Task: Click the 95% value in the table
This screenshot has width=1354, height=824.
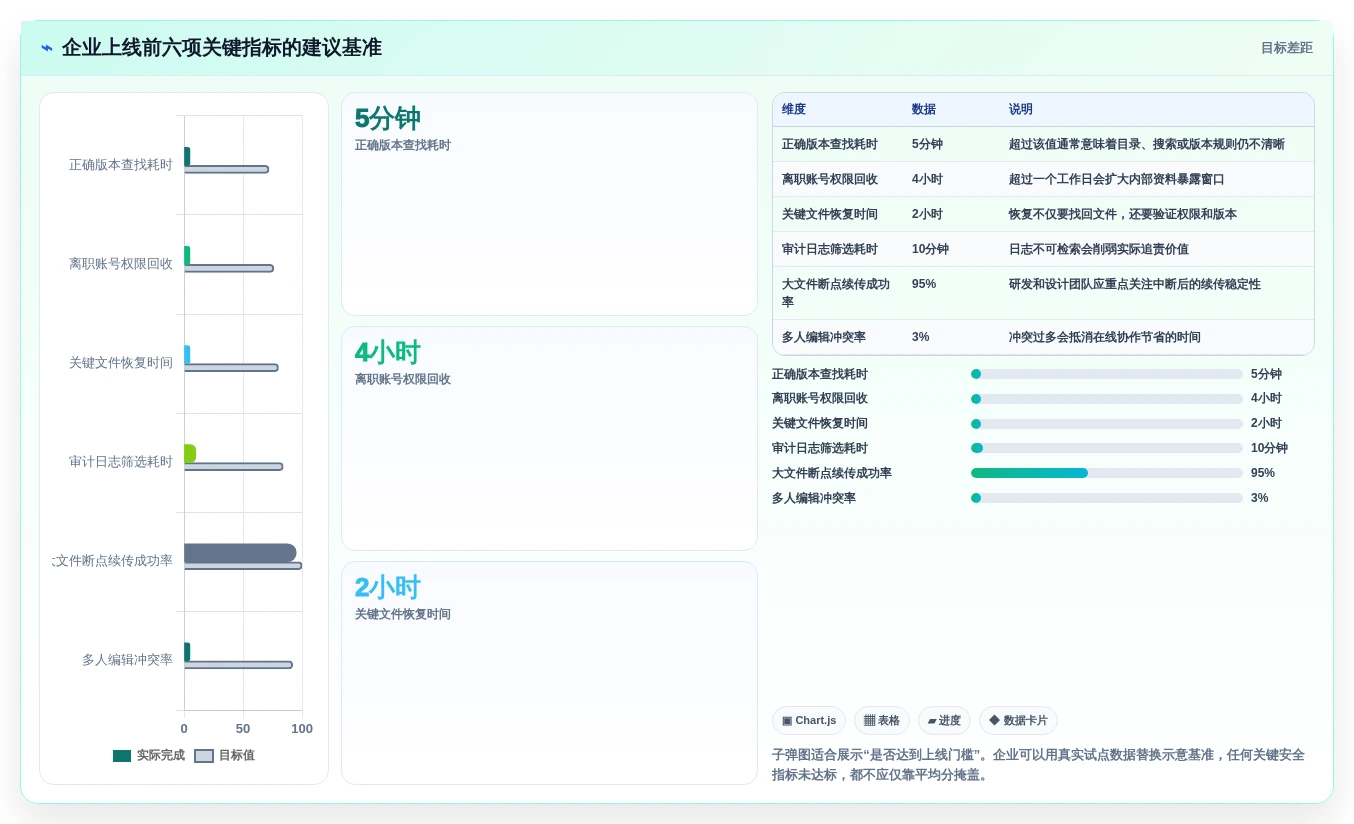Action: pos(924,285)
